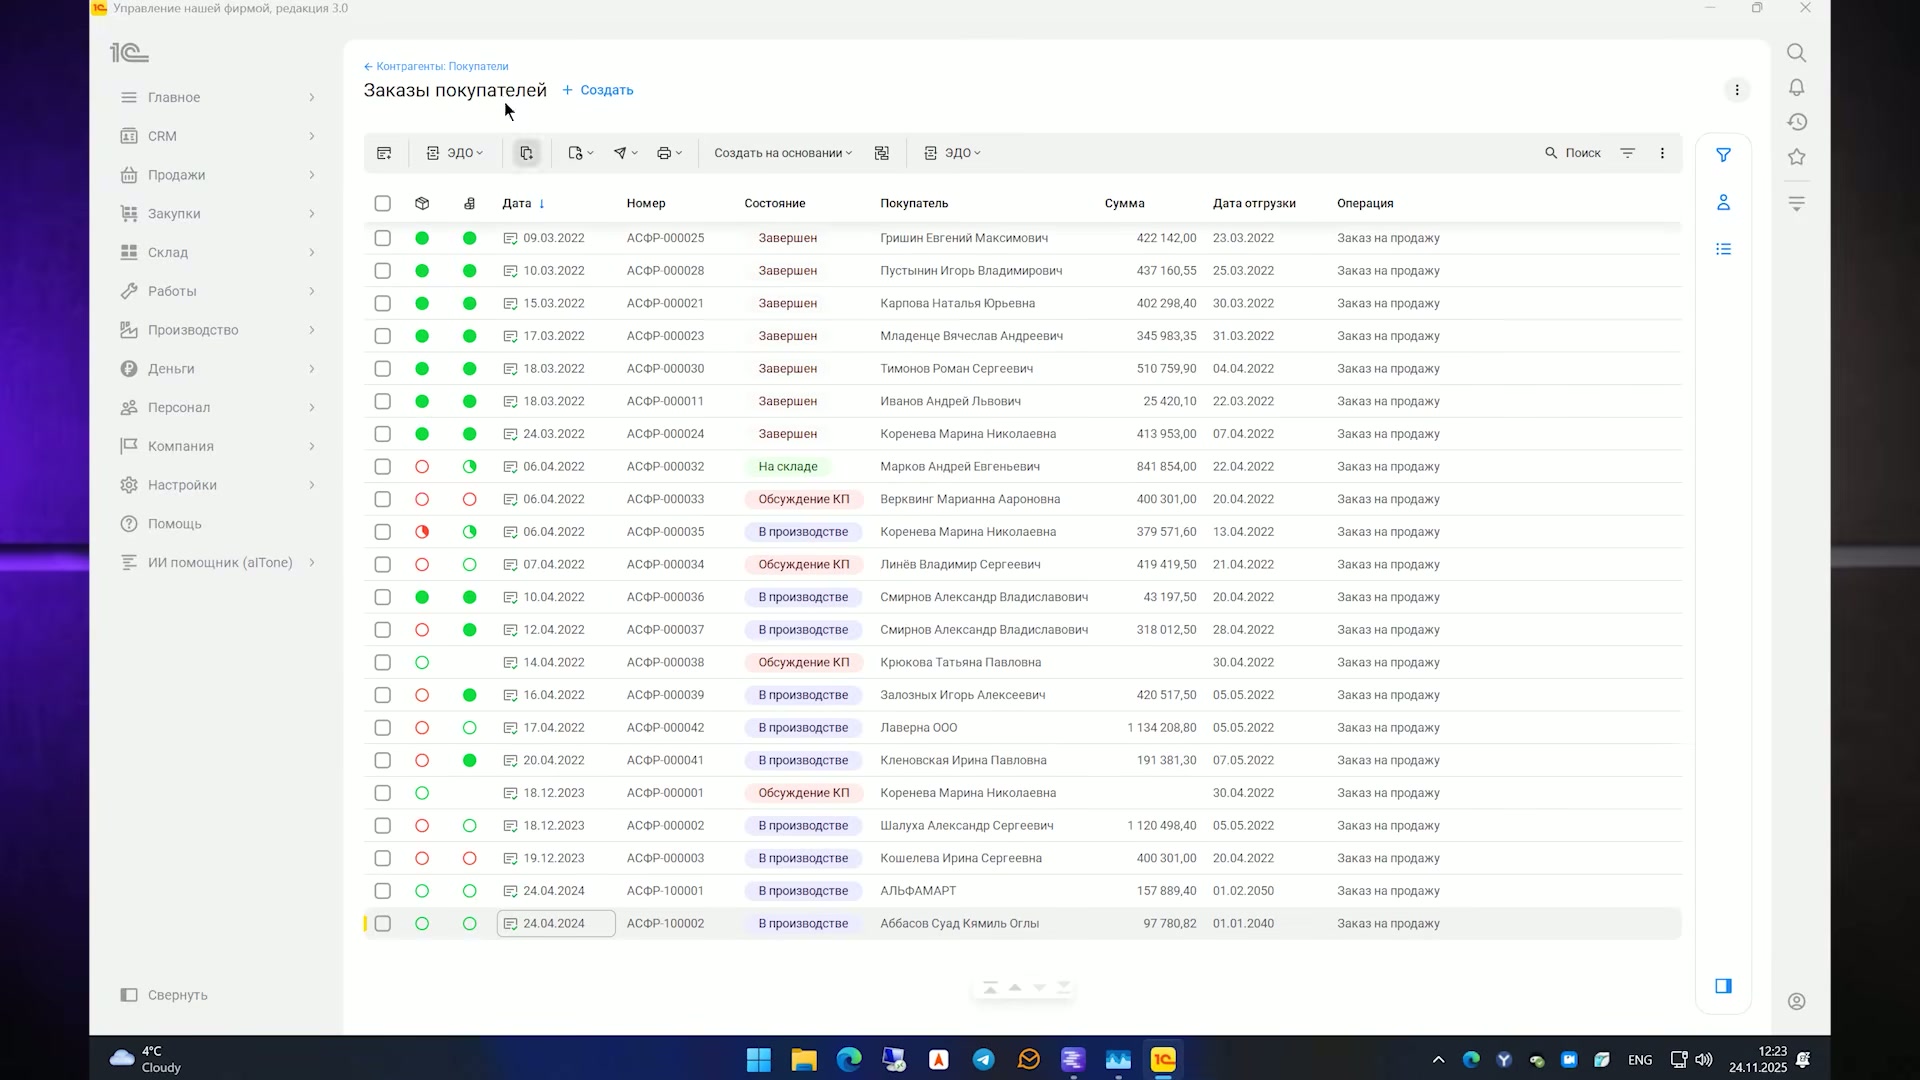Click the list view settings icon at toolbar start
Image resolution: width=1920 pixels, height=1080 pixels.
[384, 153]
